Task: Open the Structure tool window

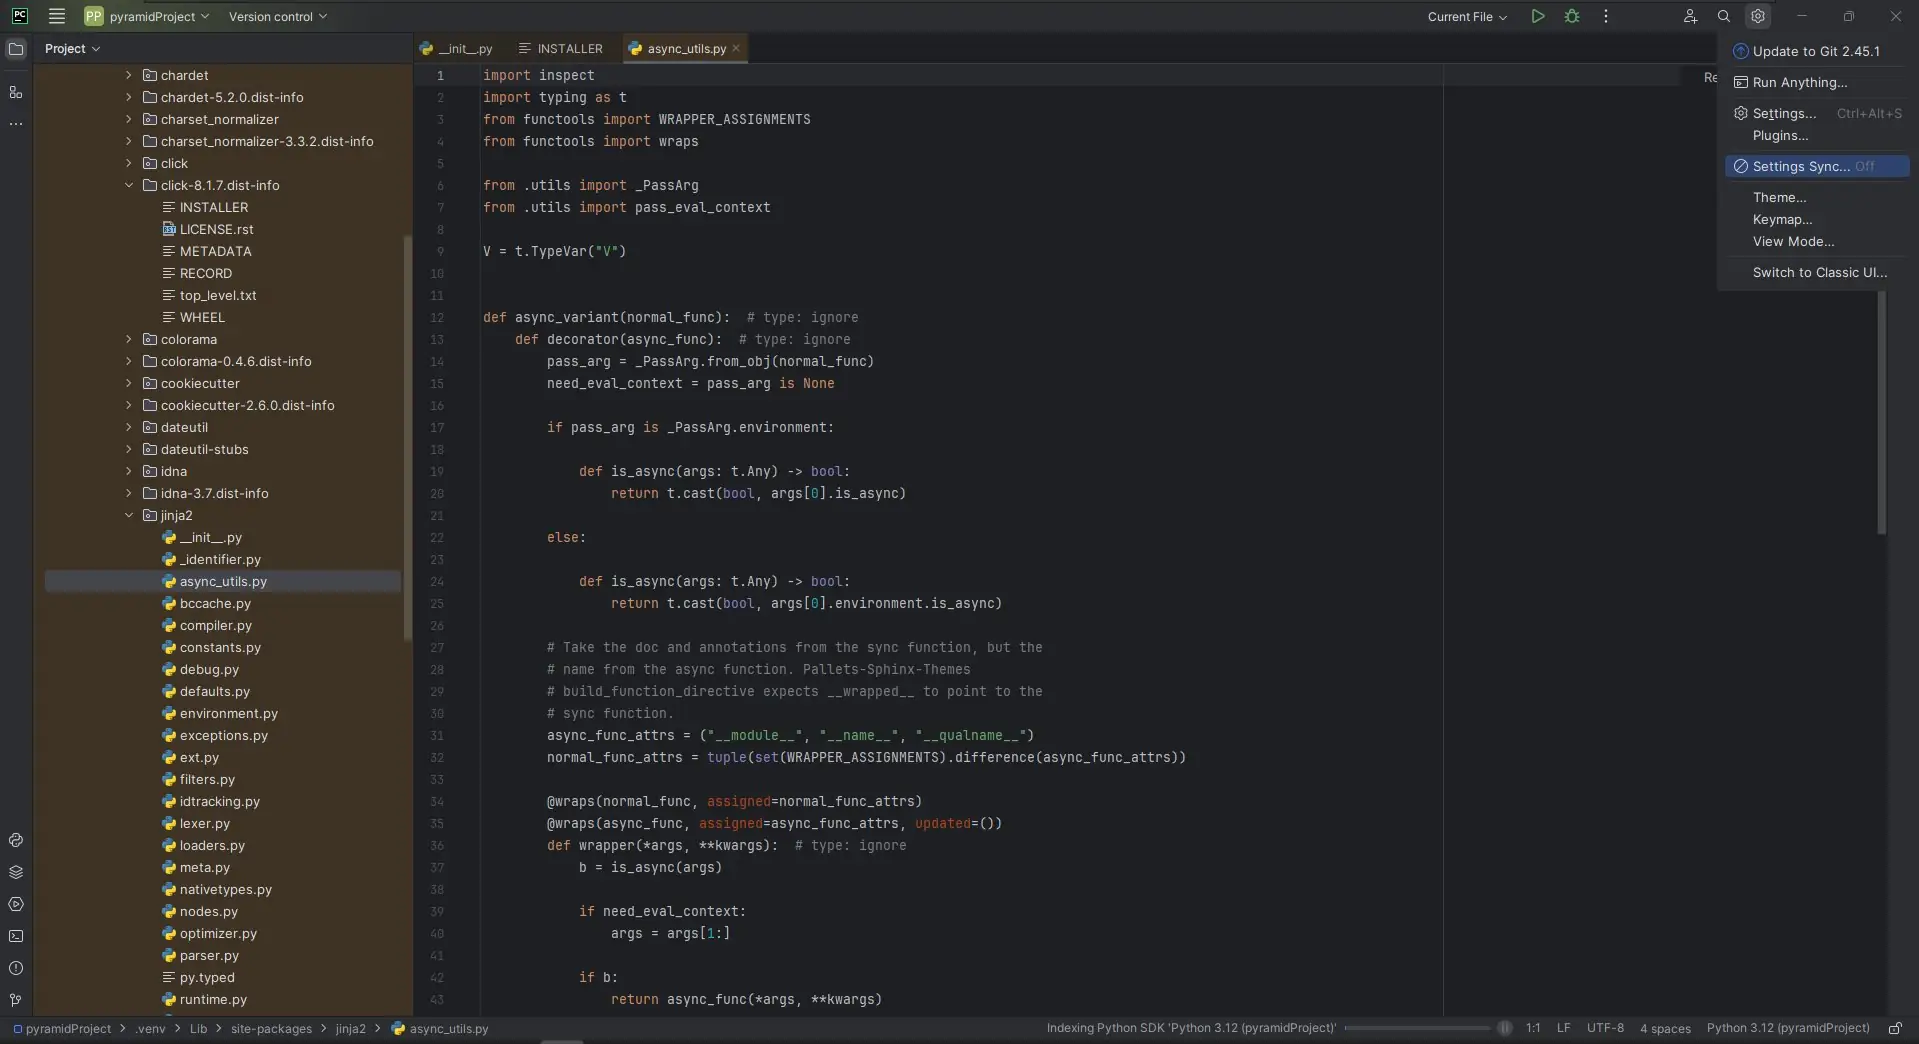Action: pyautogui.click(x=16, y=93)
